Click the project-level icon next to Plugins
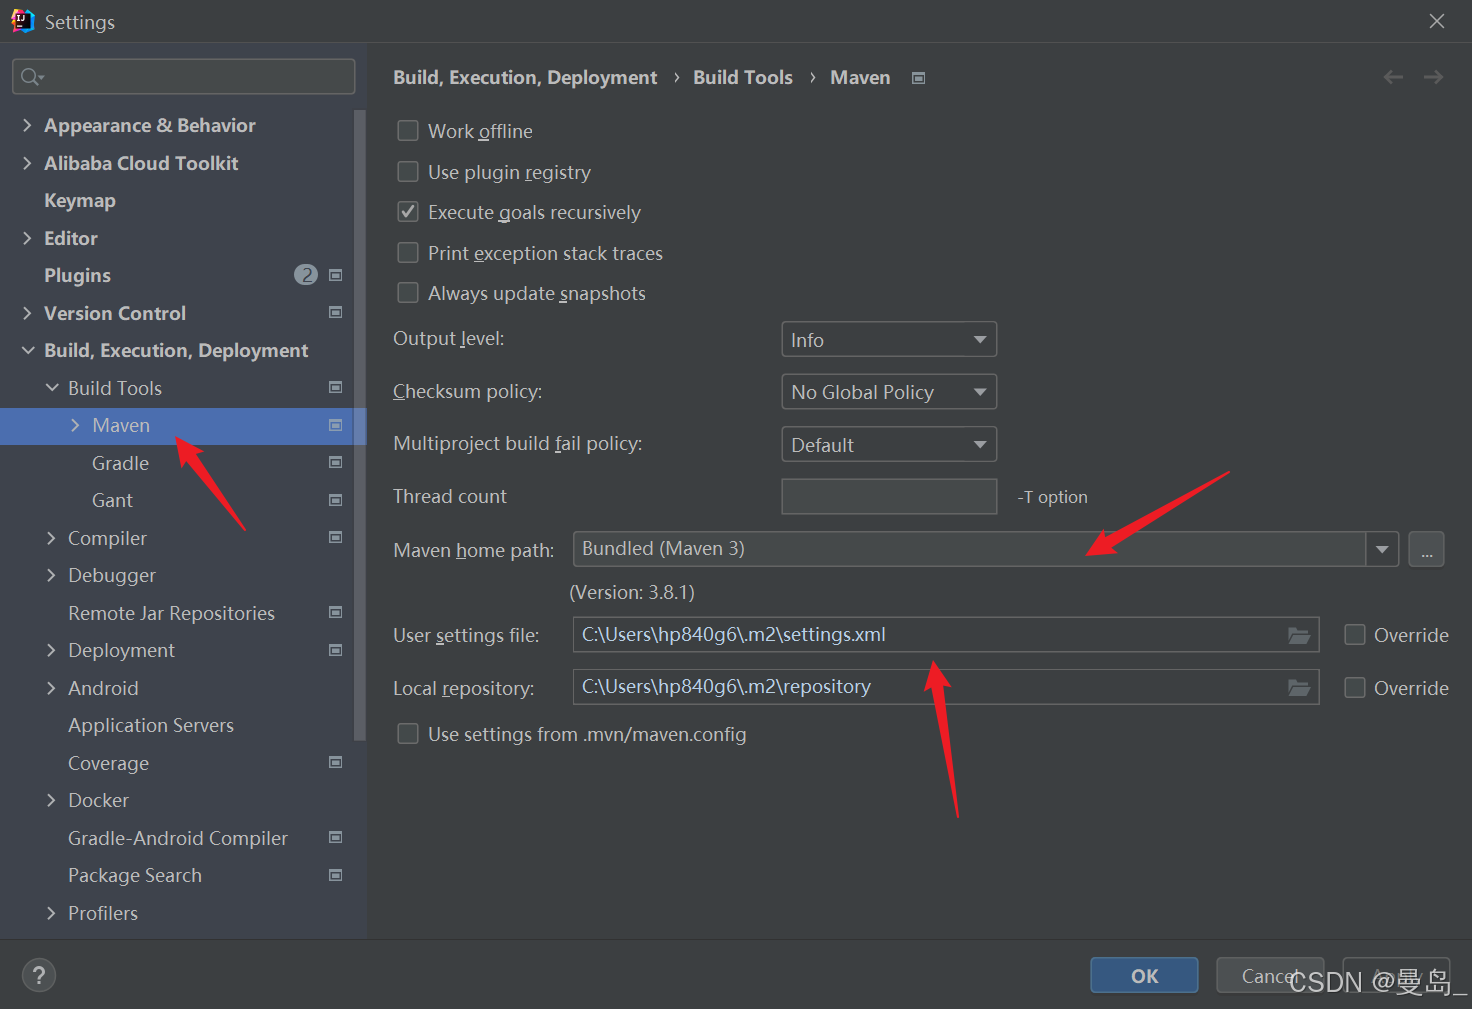This screenshot has height=1009, width=1472. (x=336, y=275)
